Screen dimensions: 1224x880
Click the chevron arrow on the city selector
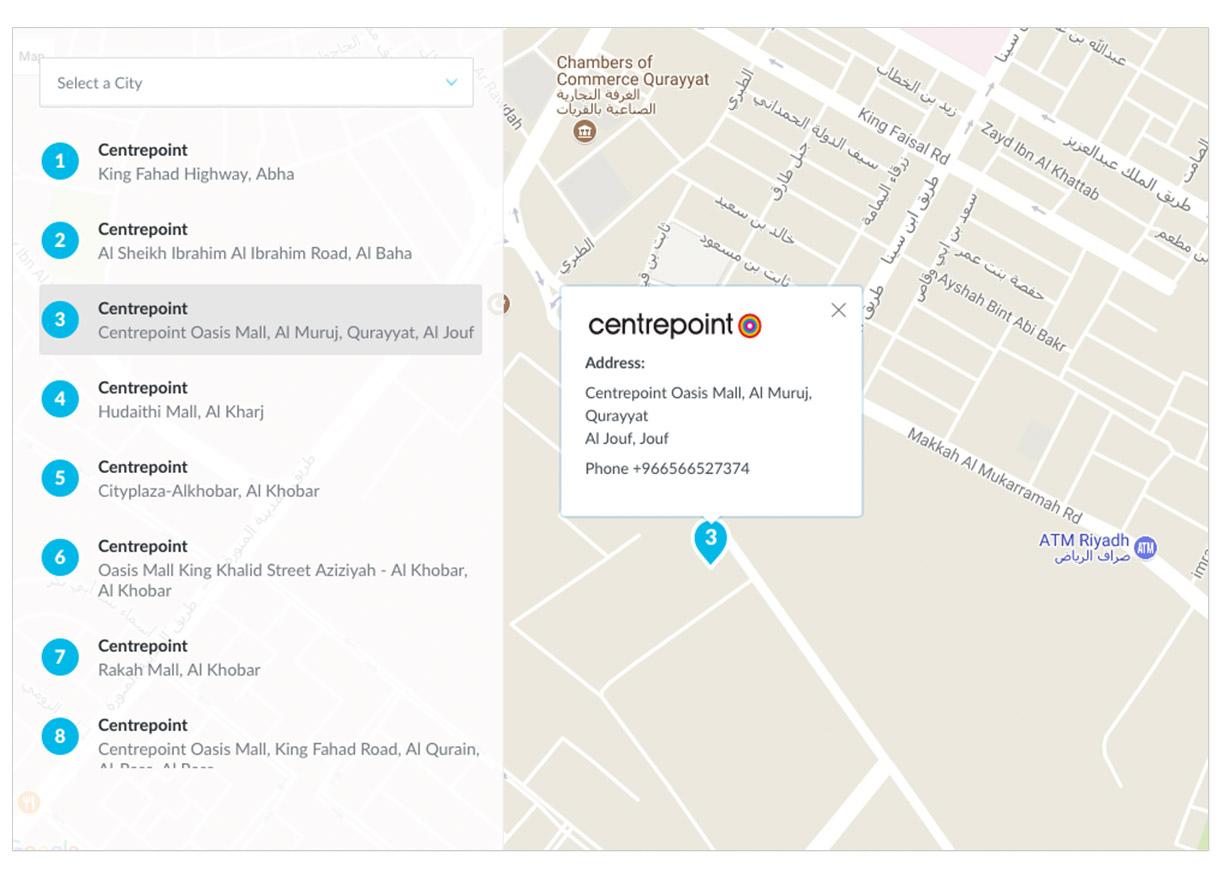[x=451, y=82]
